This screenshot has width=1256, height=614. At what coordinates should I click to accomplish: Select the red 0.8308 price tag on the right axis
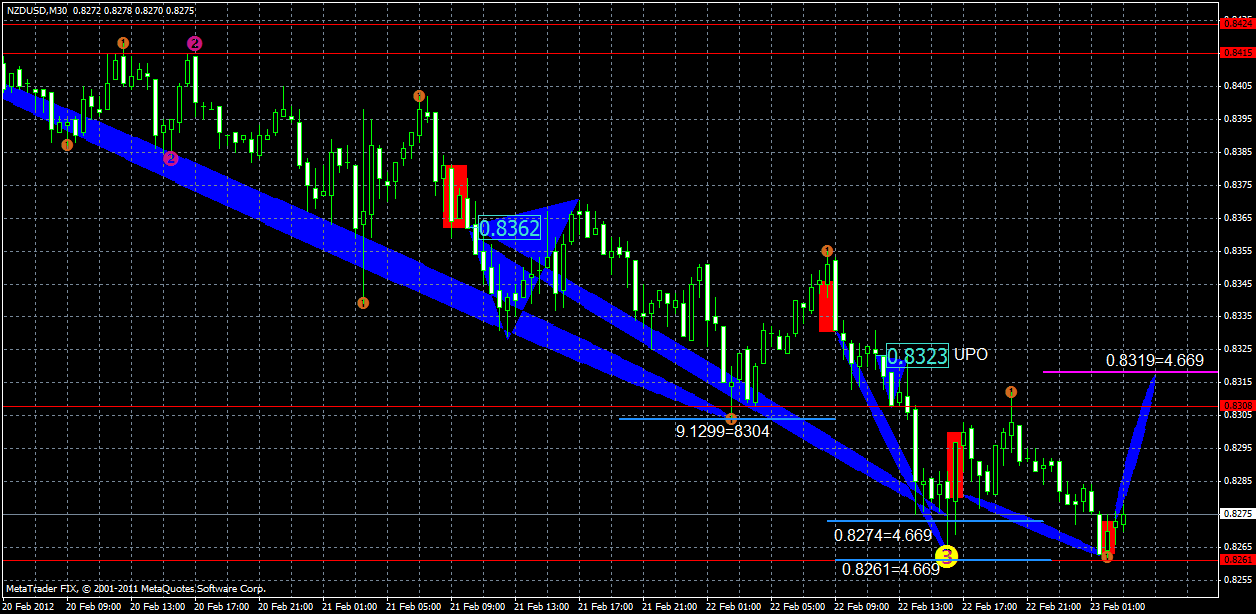(x=1240, y=404)
